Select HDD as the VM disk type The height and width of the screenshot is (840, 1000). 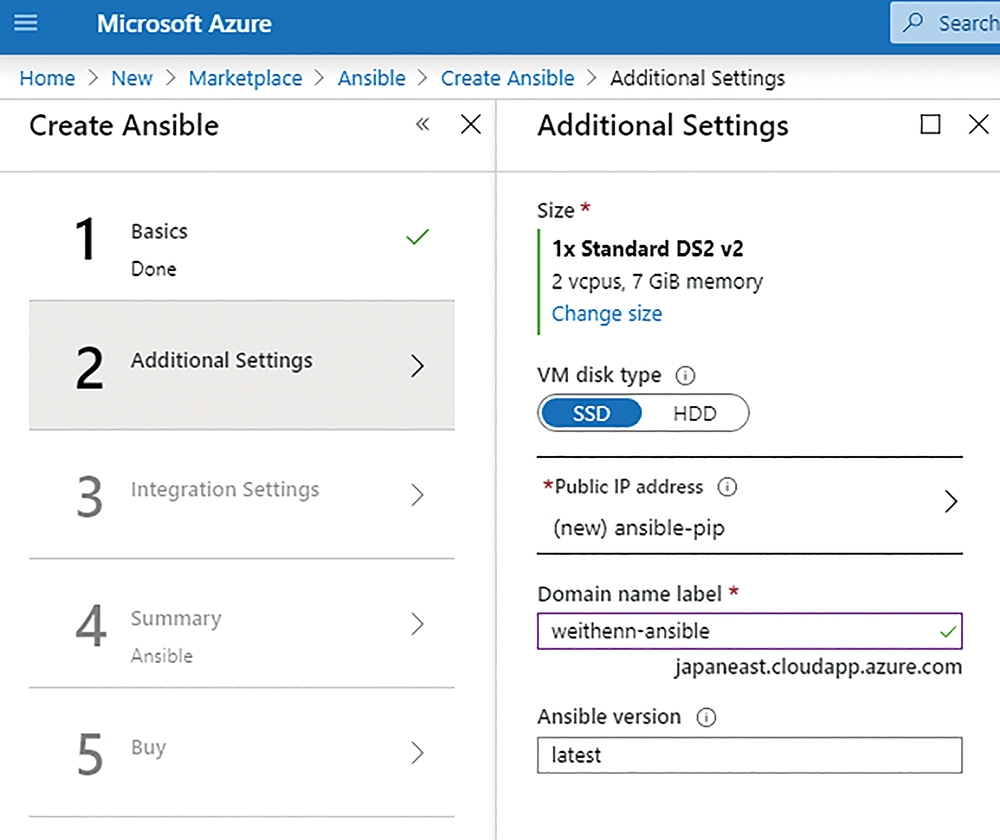tap(695, 413)
